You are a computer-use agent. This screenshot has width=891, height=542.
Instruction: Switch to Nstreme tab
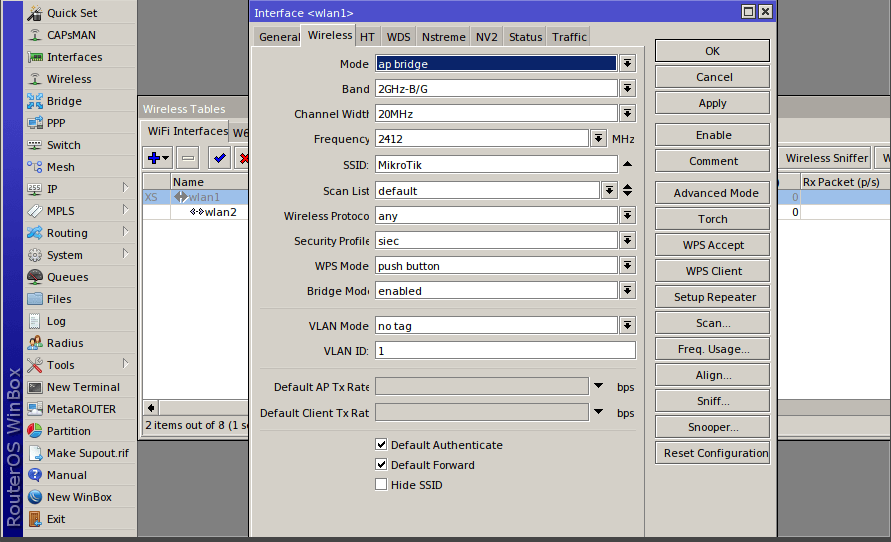(443, 37)
